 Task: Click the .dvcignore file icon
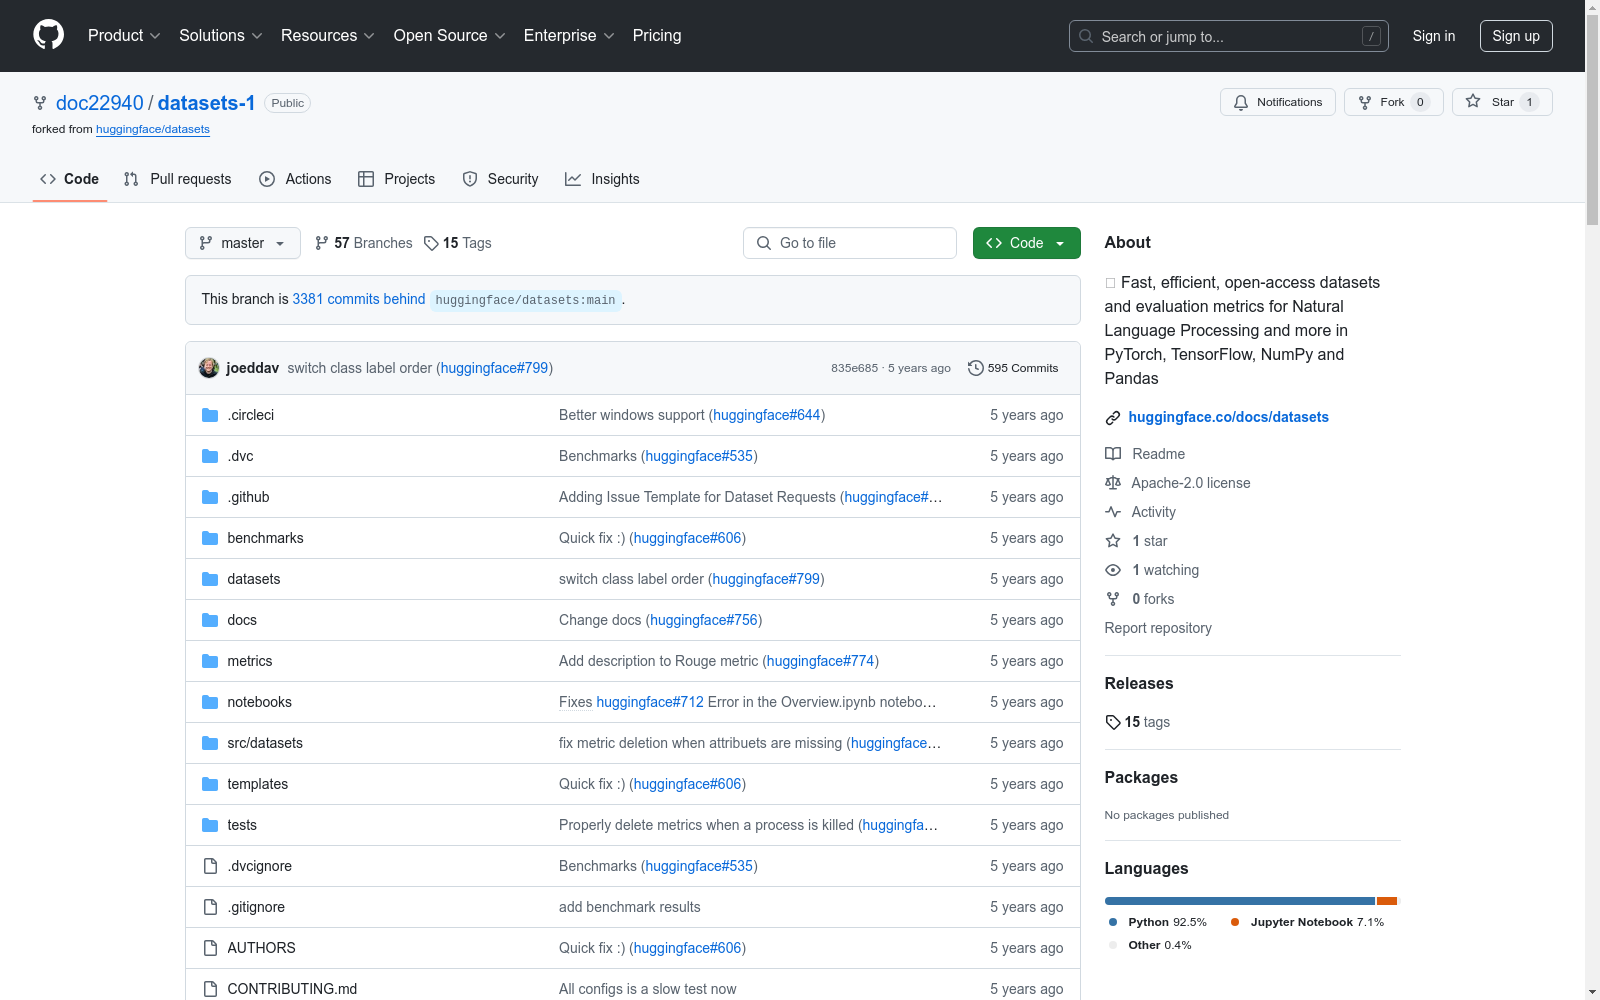pos(210,866)
